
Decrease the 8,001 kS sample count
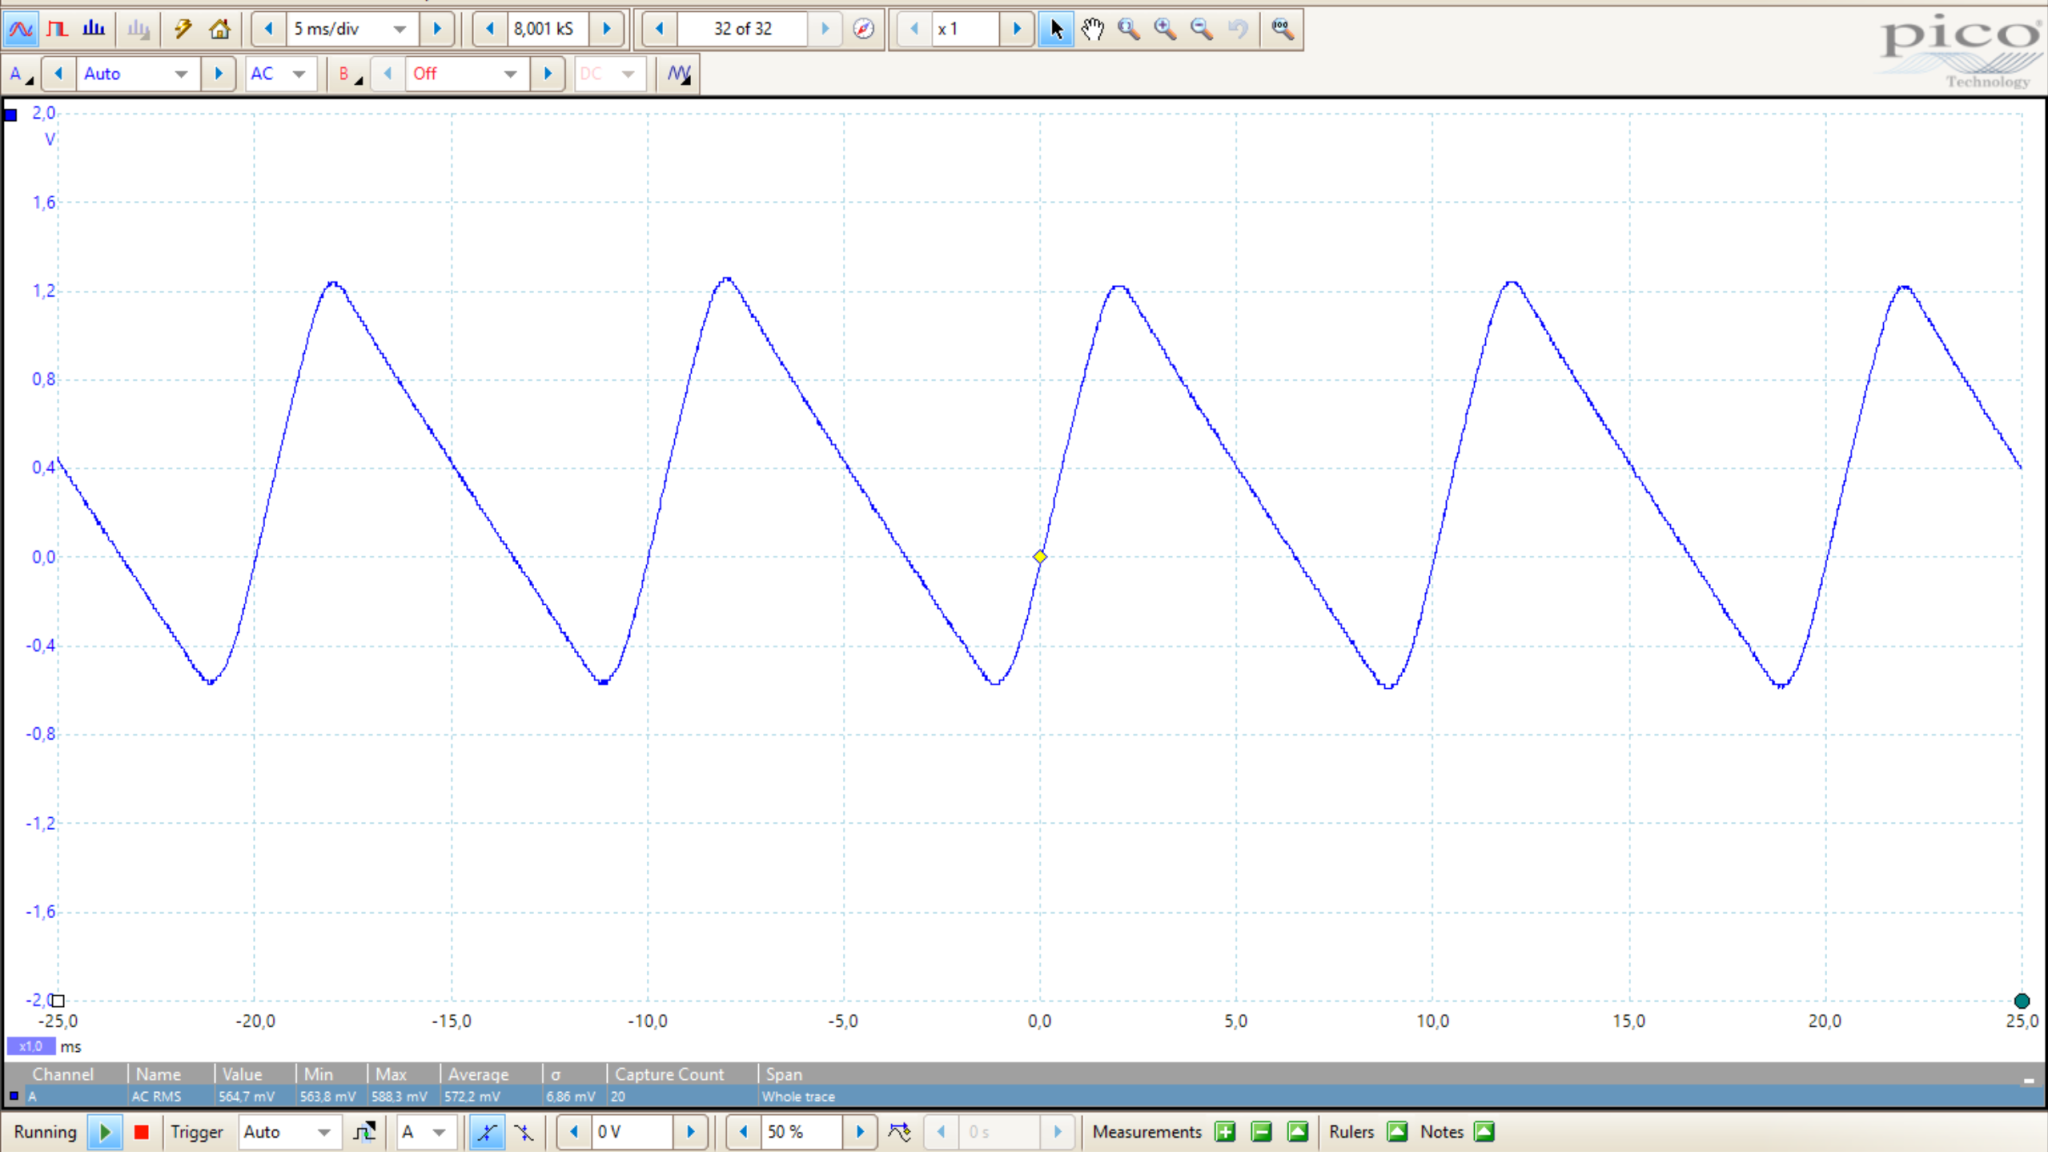(490, 29)
